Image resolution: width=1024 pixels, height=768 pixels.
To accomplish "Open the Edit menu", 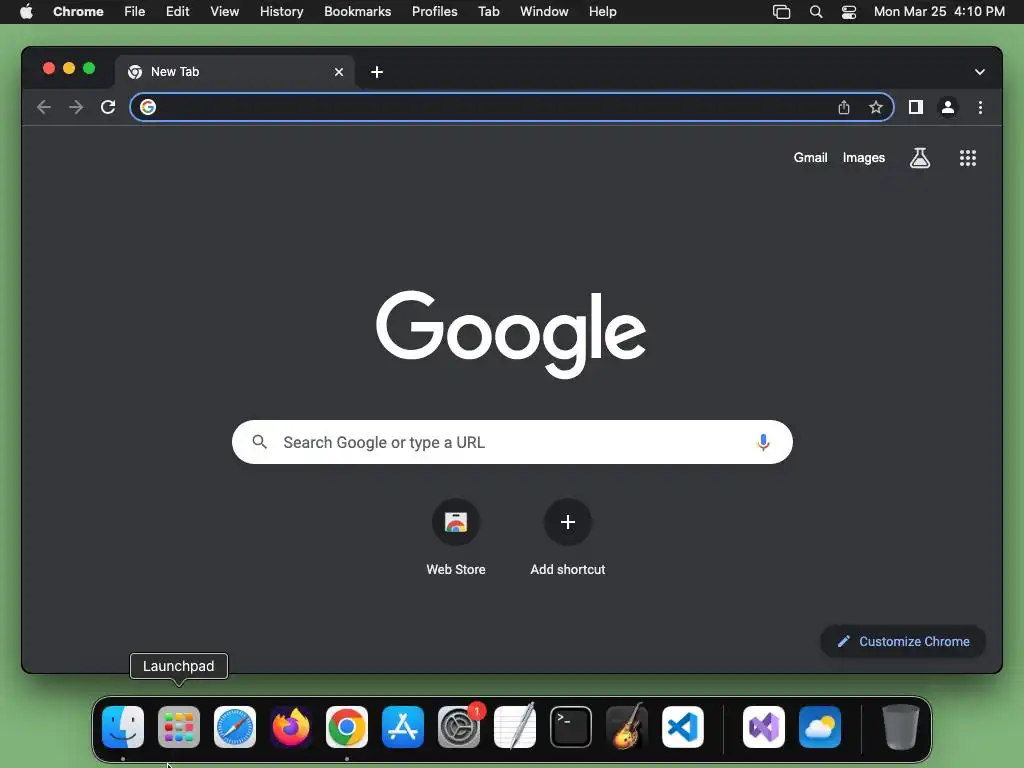I will 177,12.
